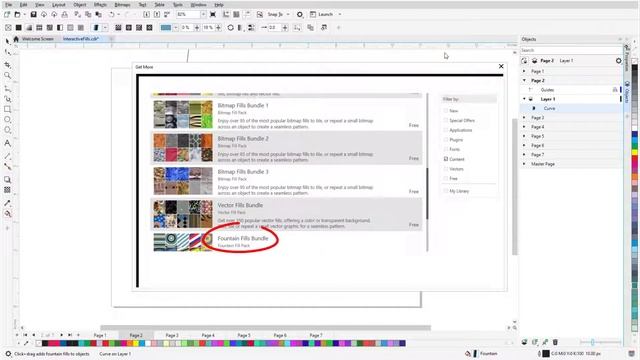Expand Page 5 in Objects docker
Image resolution: width=640 pixels, height=360 pixels.
(524, 136)
